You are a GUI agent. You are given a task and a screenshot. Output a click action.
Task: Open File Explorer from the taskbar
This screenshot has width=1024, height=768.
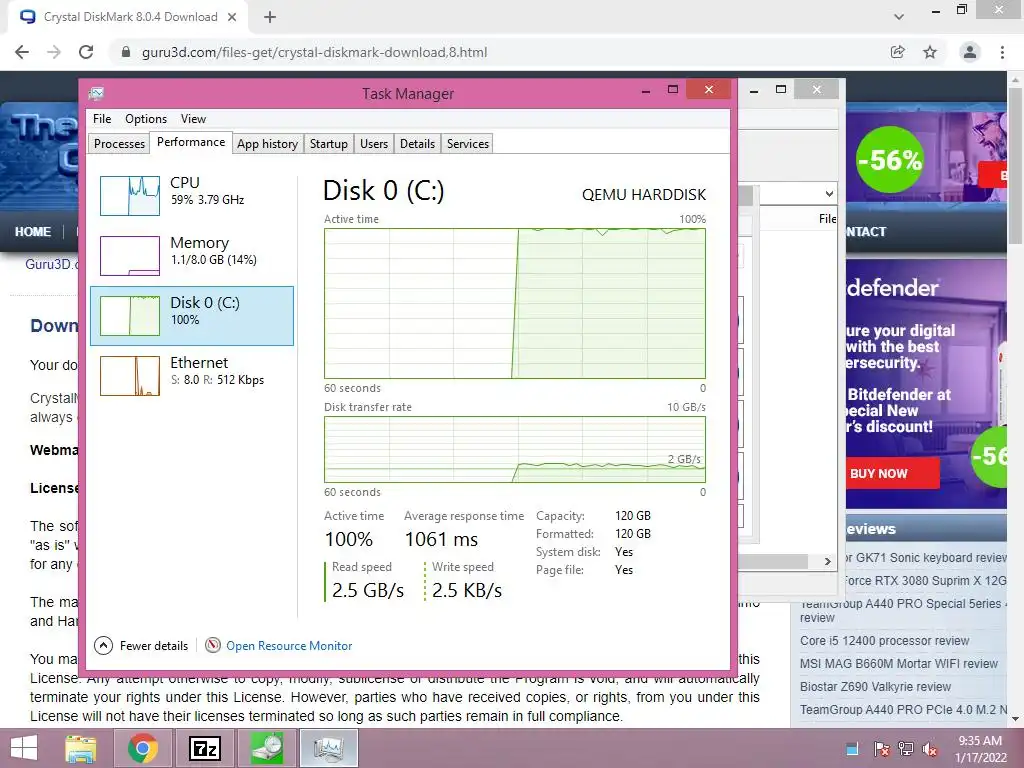coord(80,748)
